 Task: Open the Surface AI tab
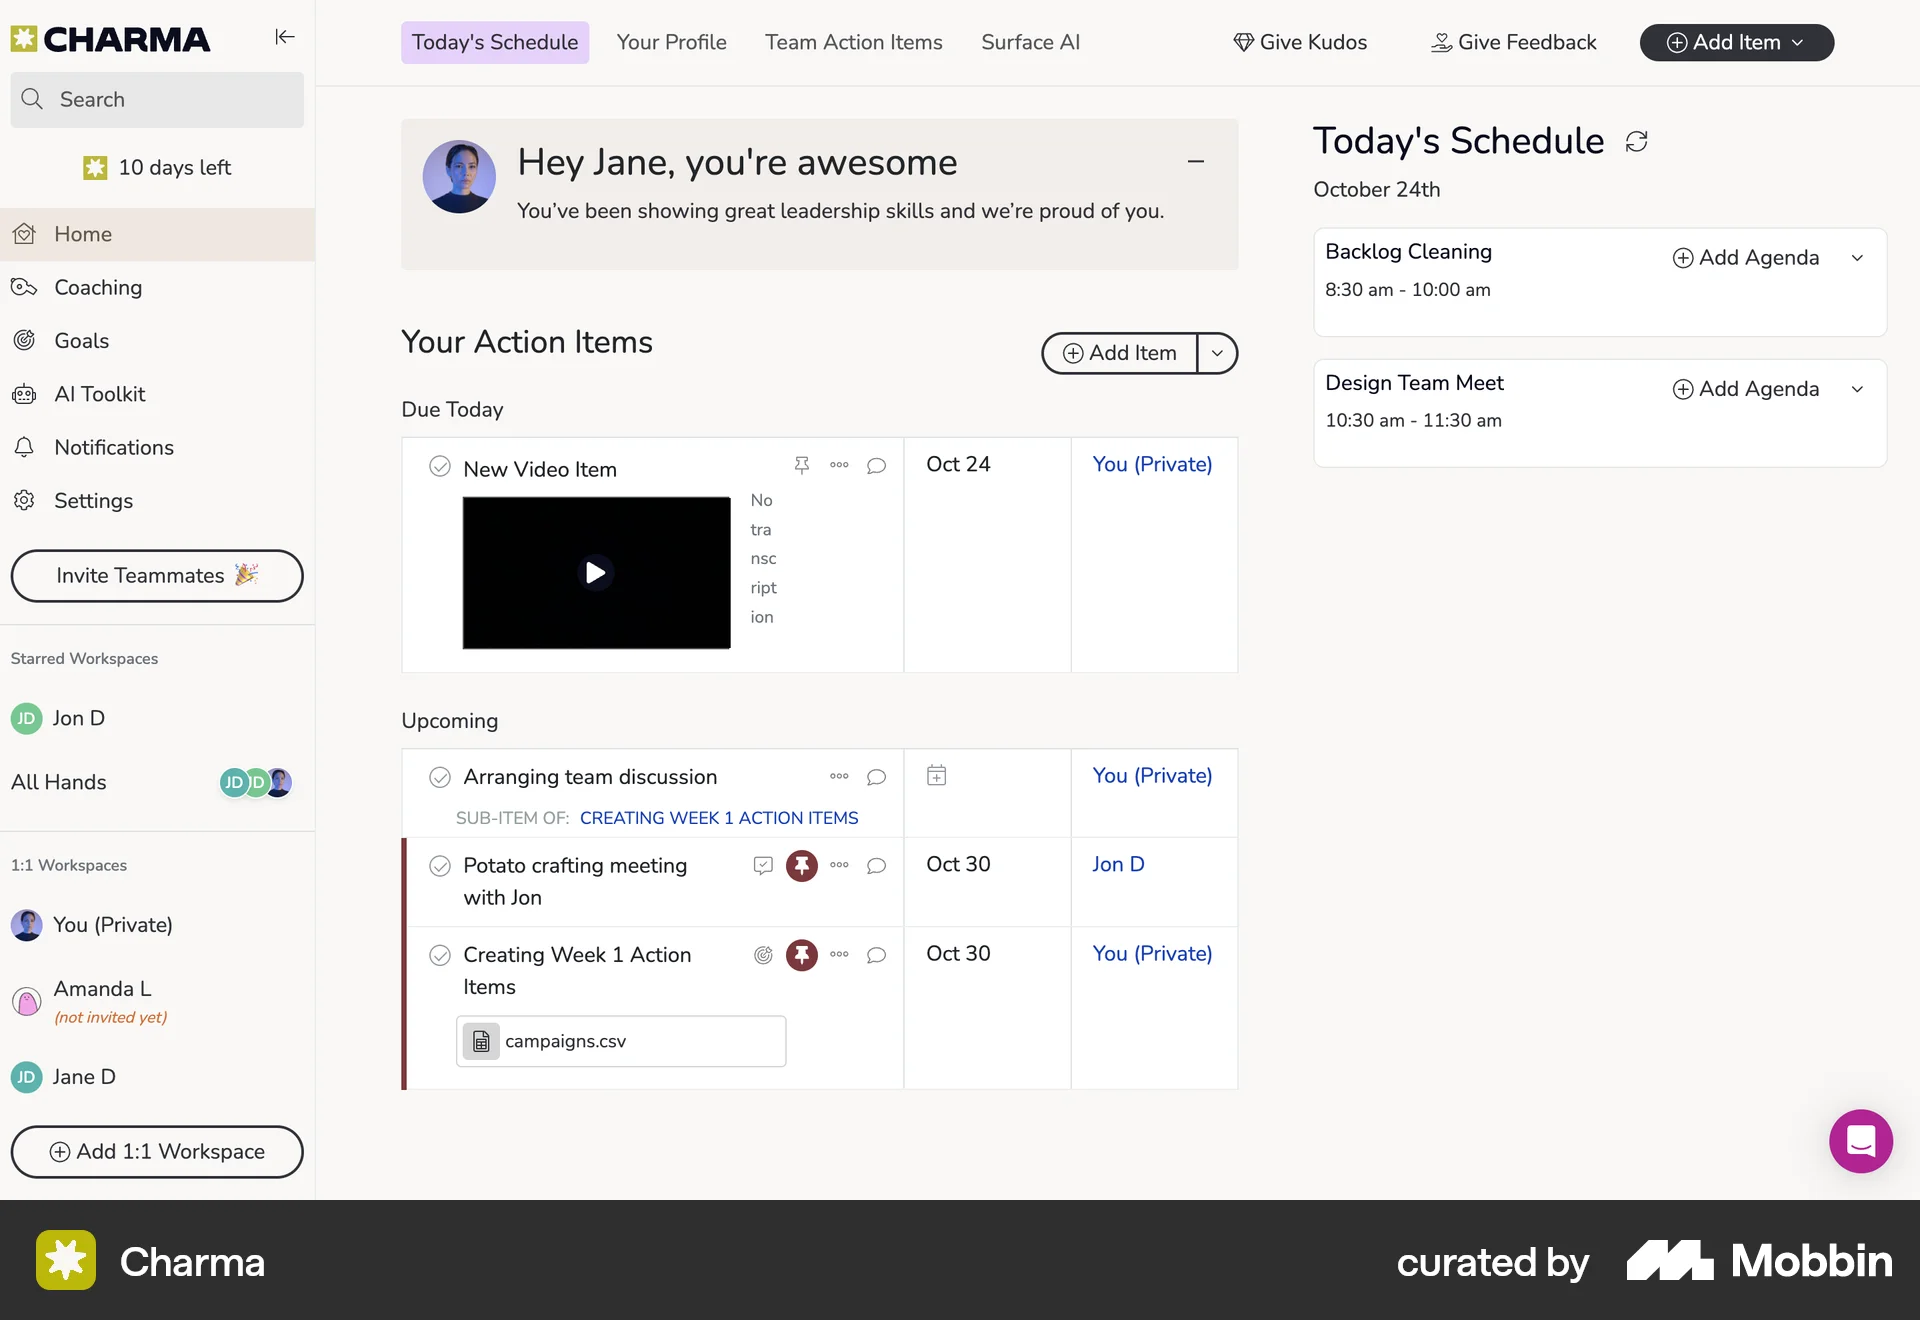click(1030, 42)
